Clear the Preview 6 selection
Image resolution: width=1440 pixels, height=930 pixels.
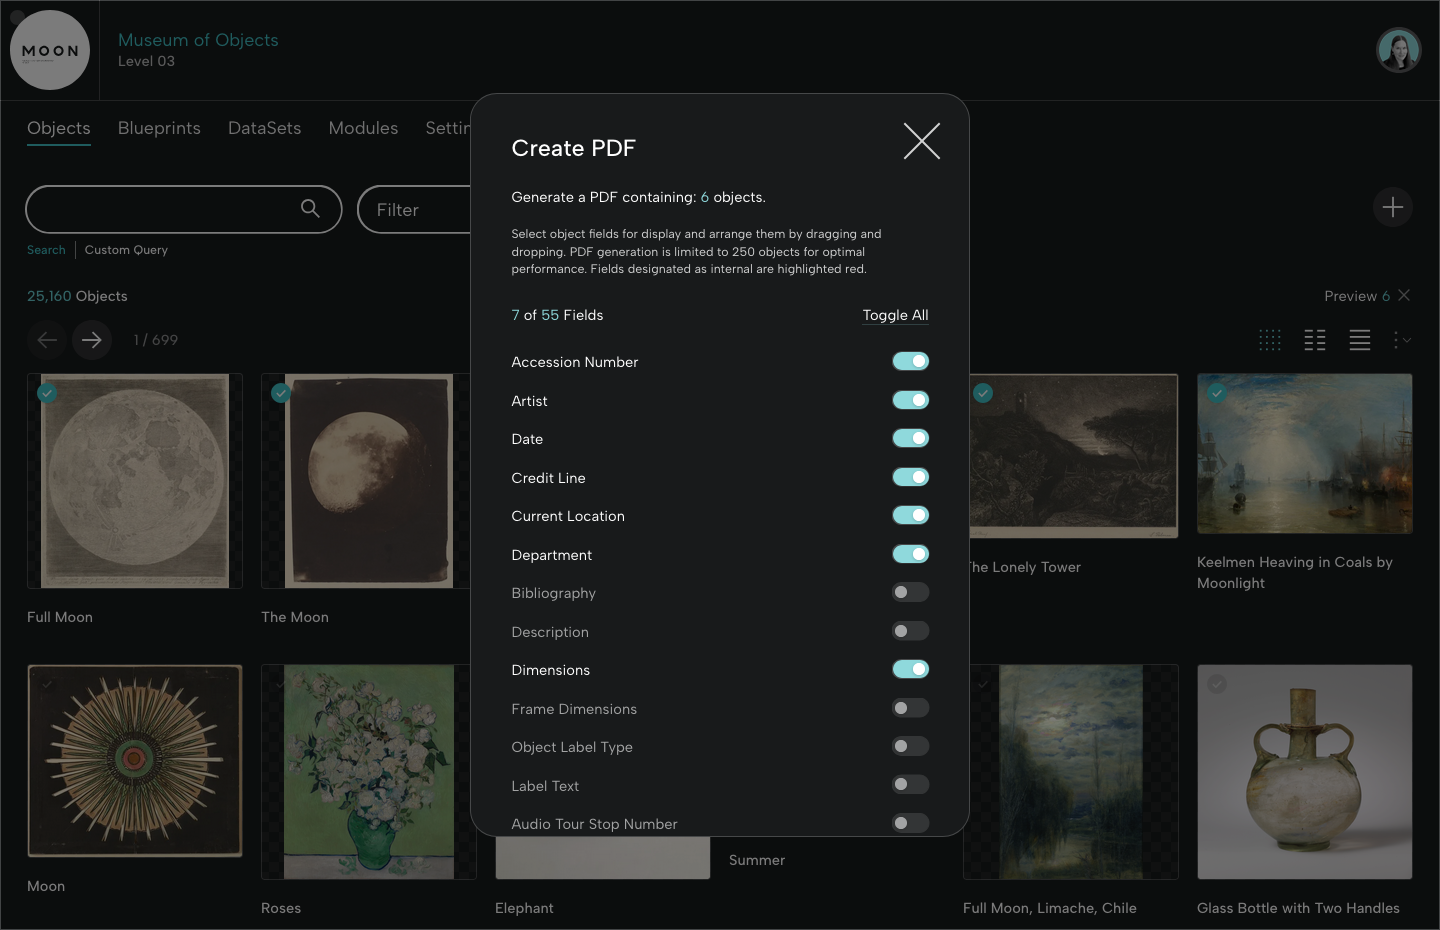tap(1404, 295)
